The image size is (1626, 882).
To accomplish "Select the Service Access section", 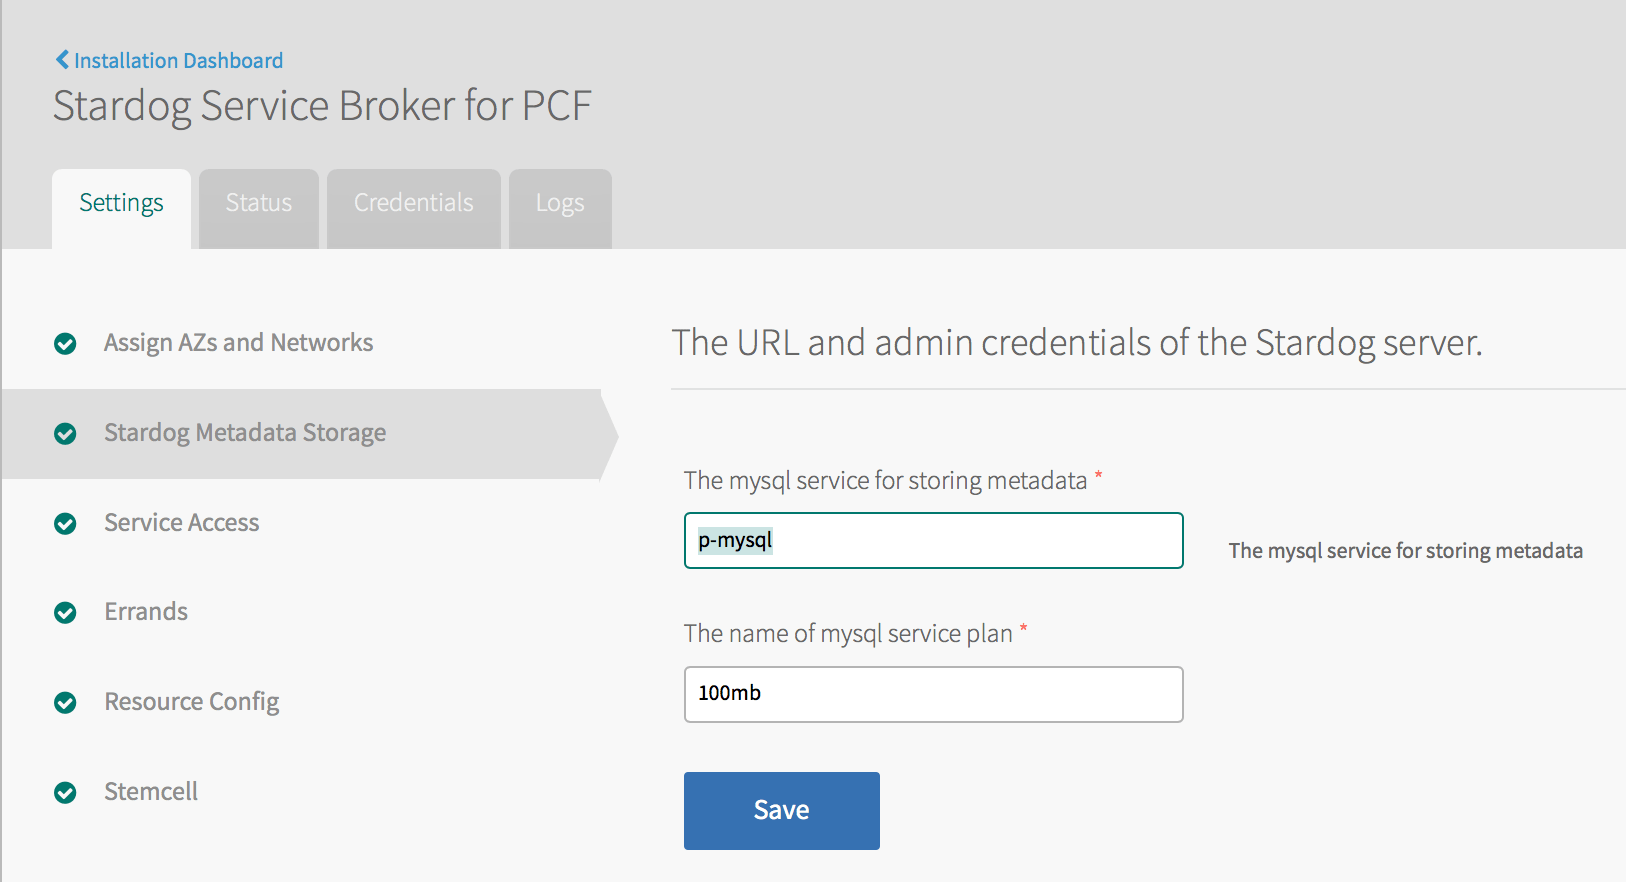I will [181, 522].
